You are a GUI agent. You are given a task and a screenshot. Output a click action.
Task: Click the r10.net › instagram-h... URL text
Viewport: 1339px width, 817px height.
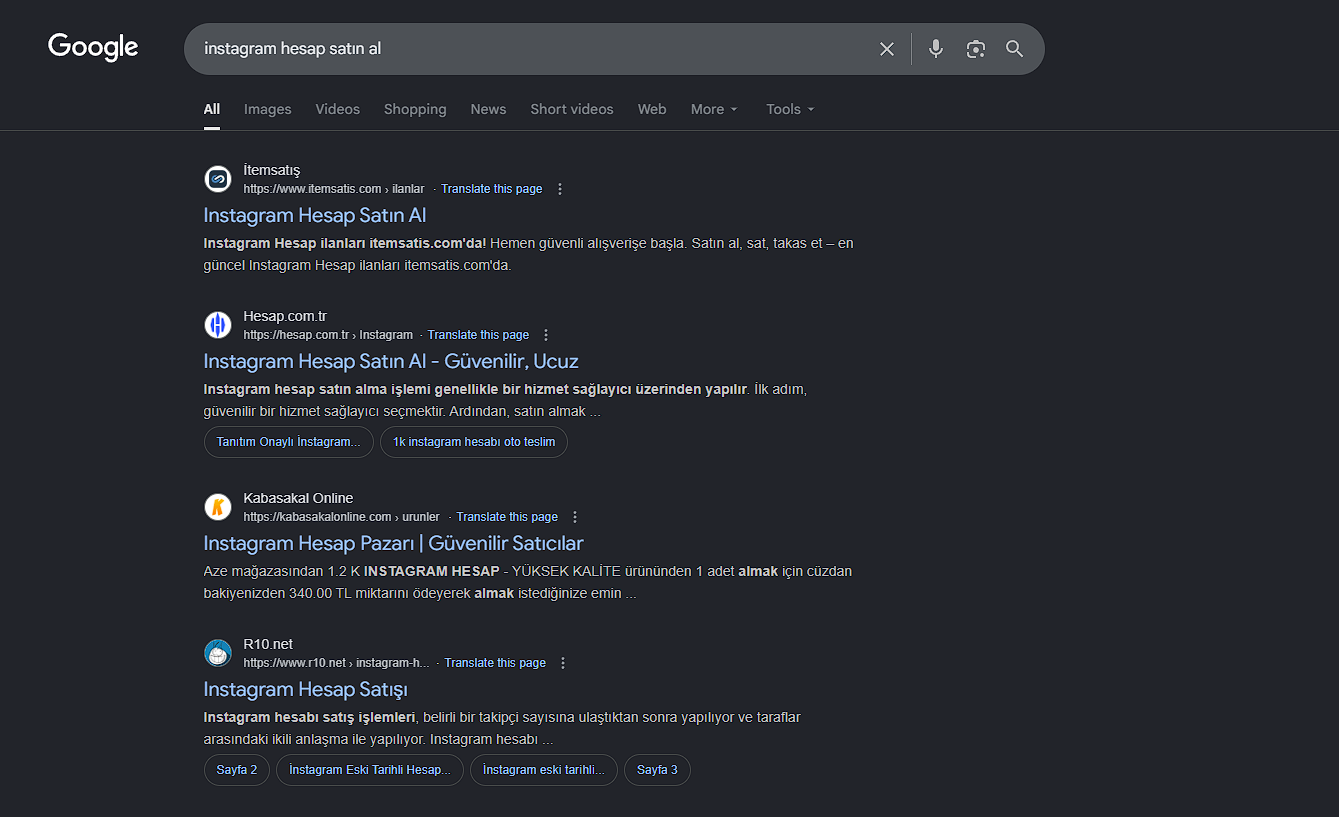(336, 663)
